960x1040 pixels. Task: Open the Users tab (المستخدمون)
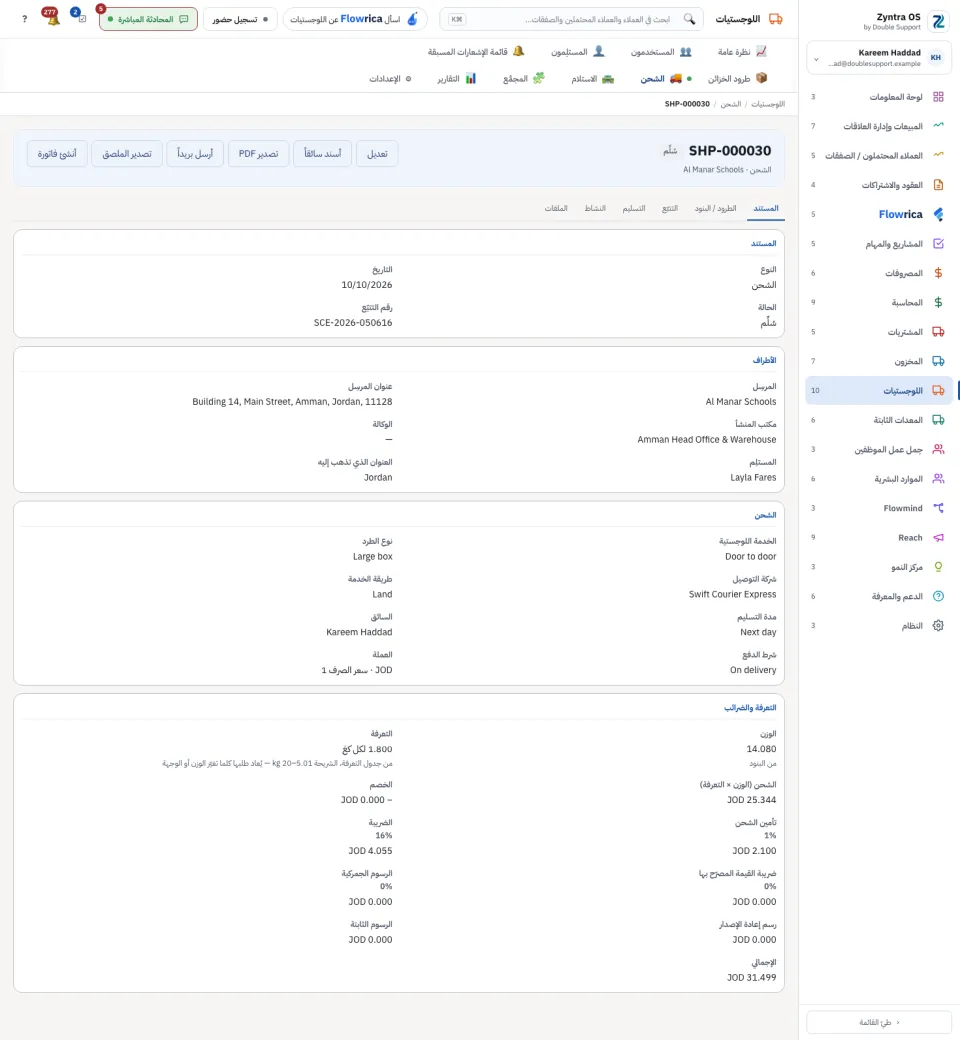(661, 52)
